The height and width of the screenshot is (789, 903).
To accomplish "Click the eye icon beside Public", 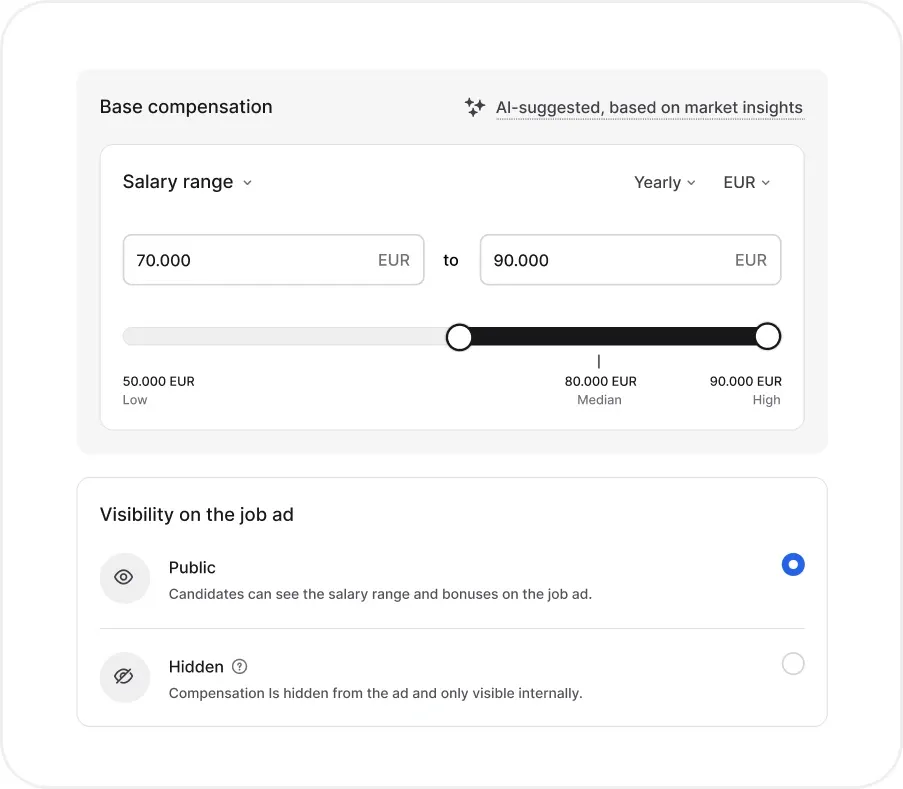I will 124,578.
